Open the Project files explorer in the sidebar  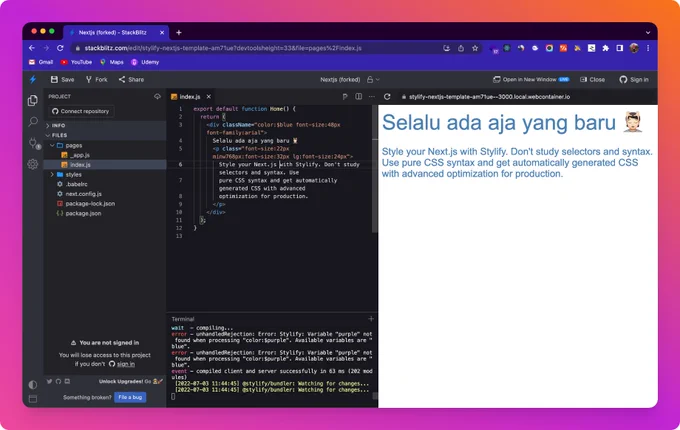tap(33, 101)
